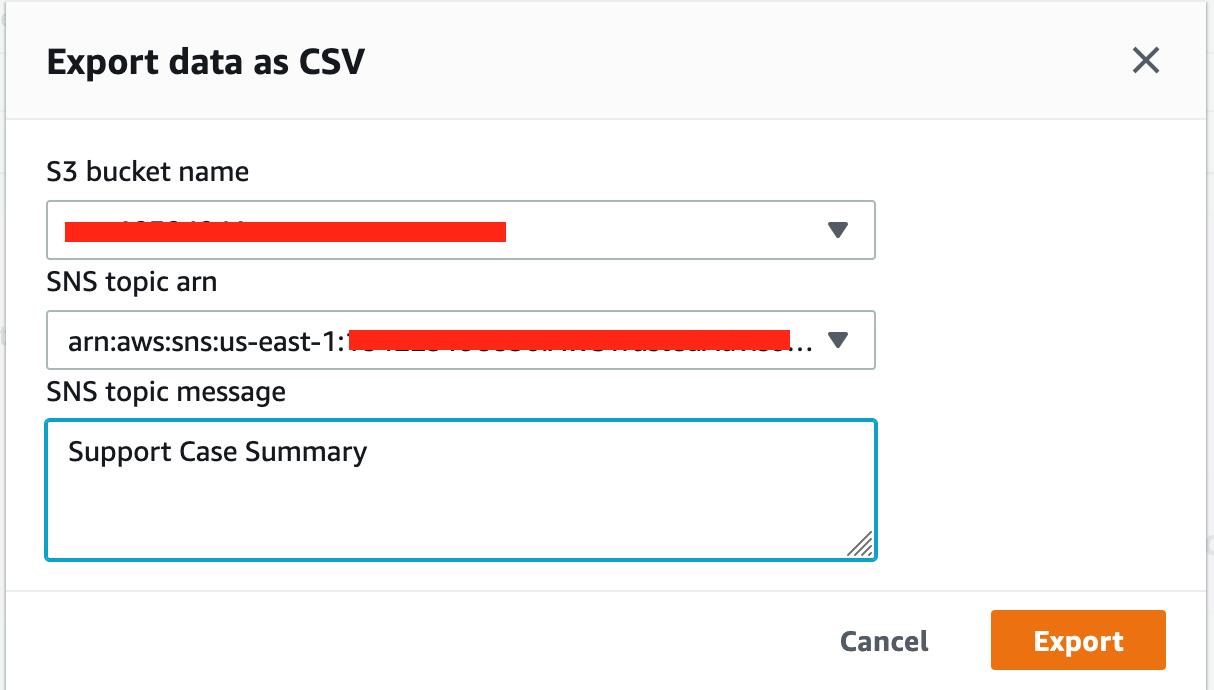Screen dimensions: 1214x690
Task: Click the SNS topic arn dropdown arrow
Action: click(x=838, y=340)
